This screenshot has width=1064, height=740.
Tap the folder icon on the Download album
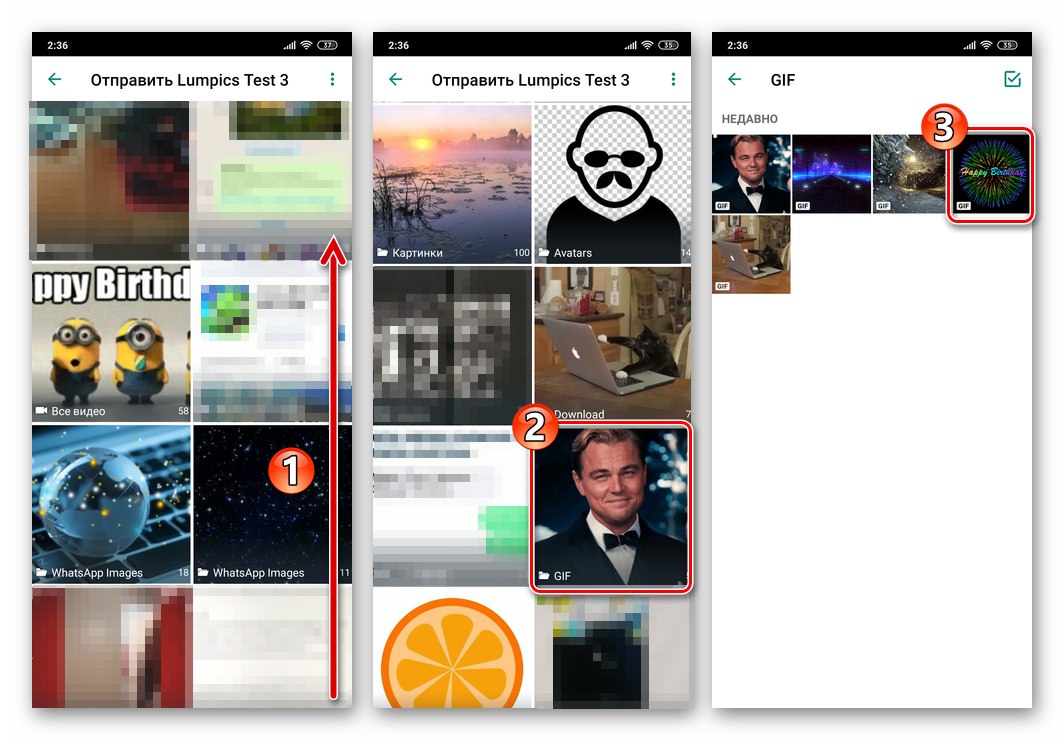547,414
